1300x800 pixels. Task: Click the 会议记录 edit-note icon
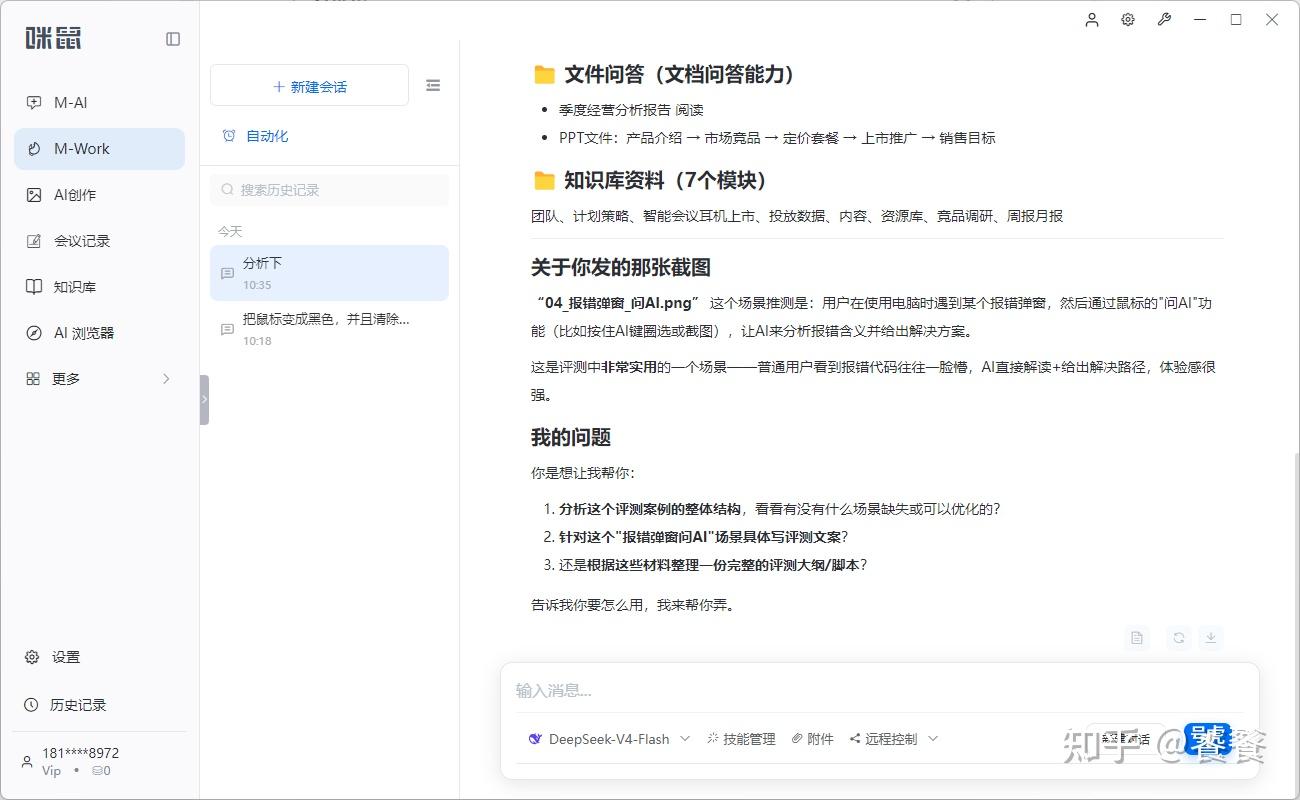34,241
